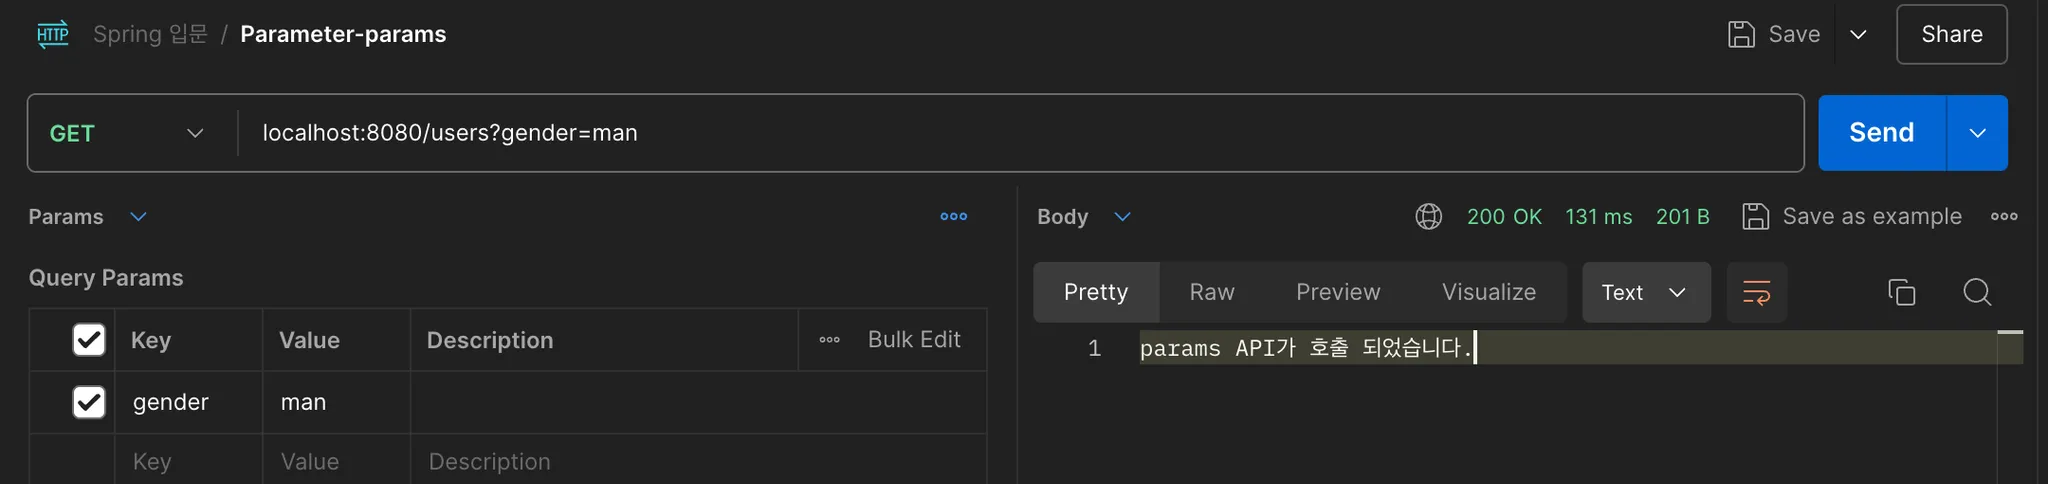Copy the response body with copy icon
This screenshot has height=484, width=2048.
(x=1901, y=292)
